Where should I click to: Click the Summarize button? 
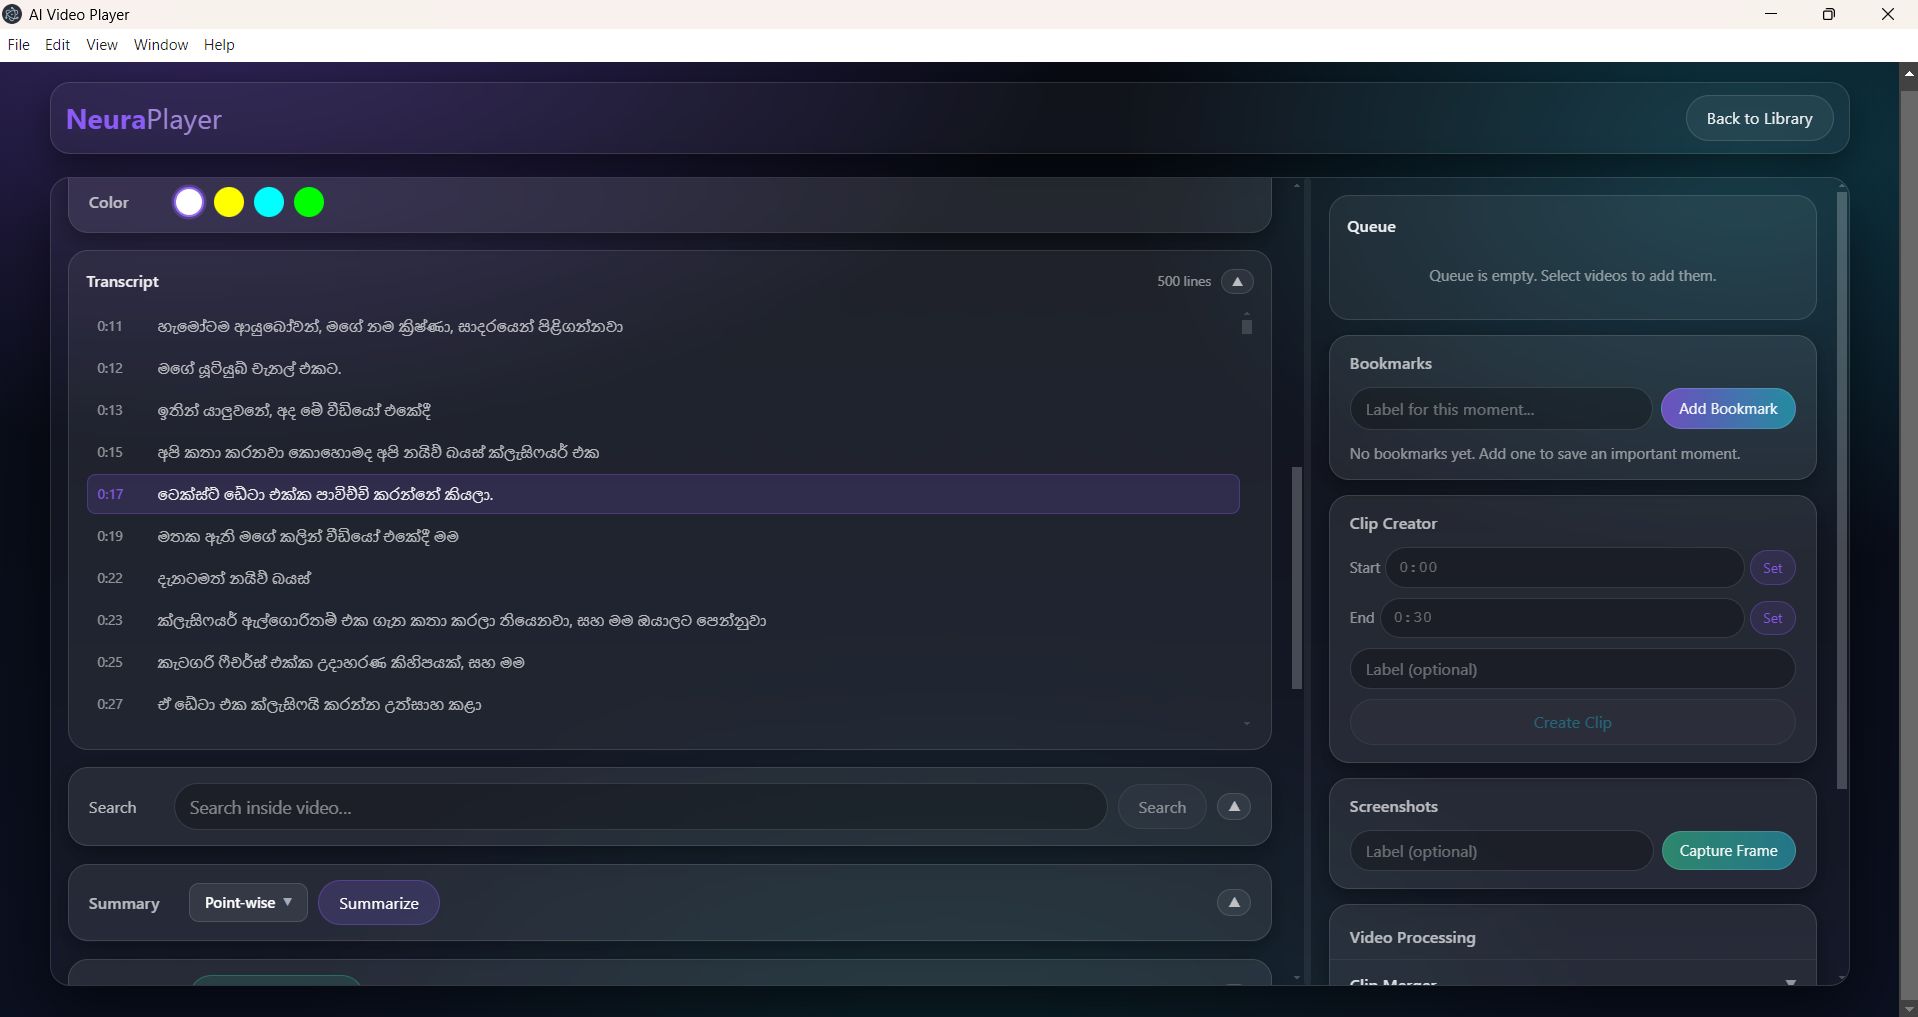379,903
